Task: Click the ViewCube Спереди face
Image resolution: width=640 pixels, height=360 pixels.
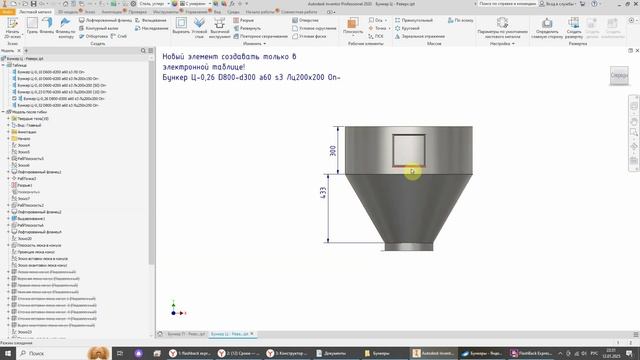Action: [619, 76]
